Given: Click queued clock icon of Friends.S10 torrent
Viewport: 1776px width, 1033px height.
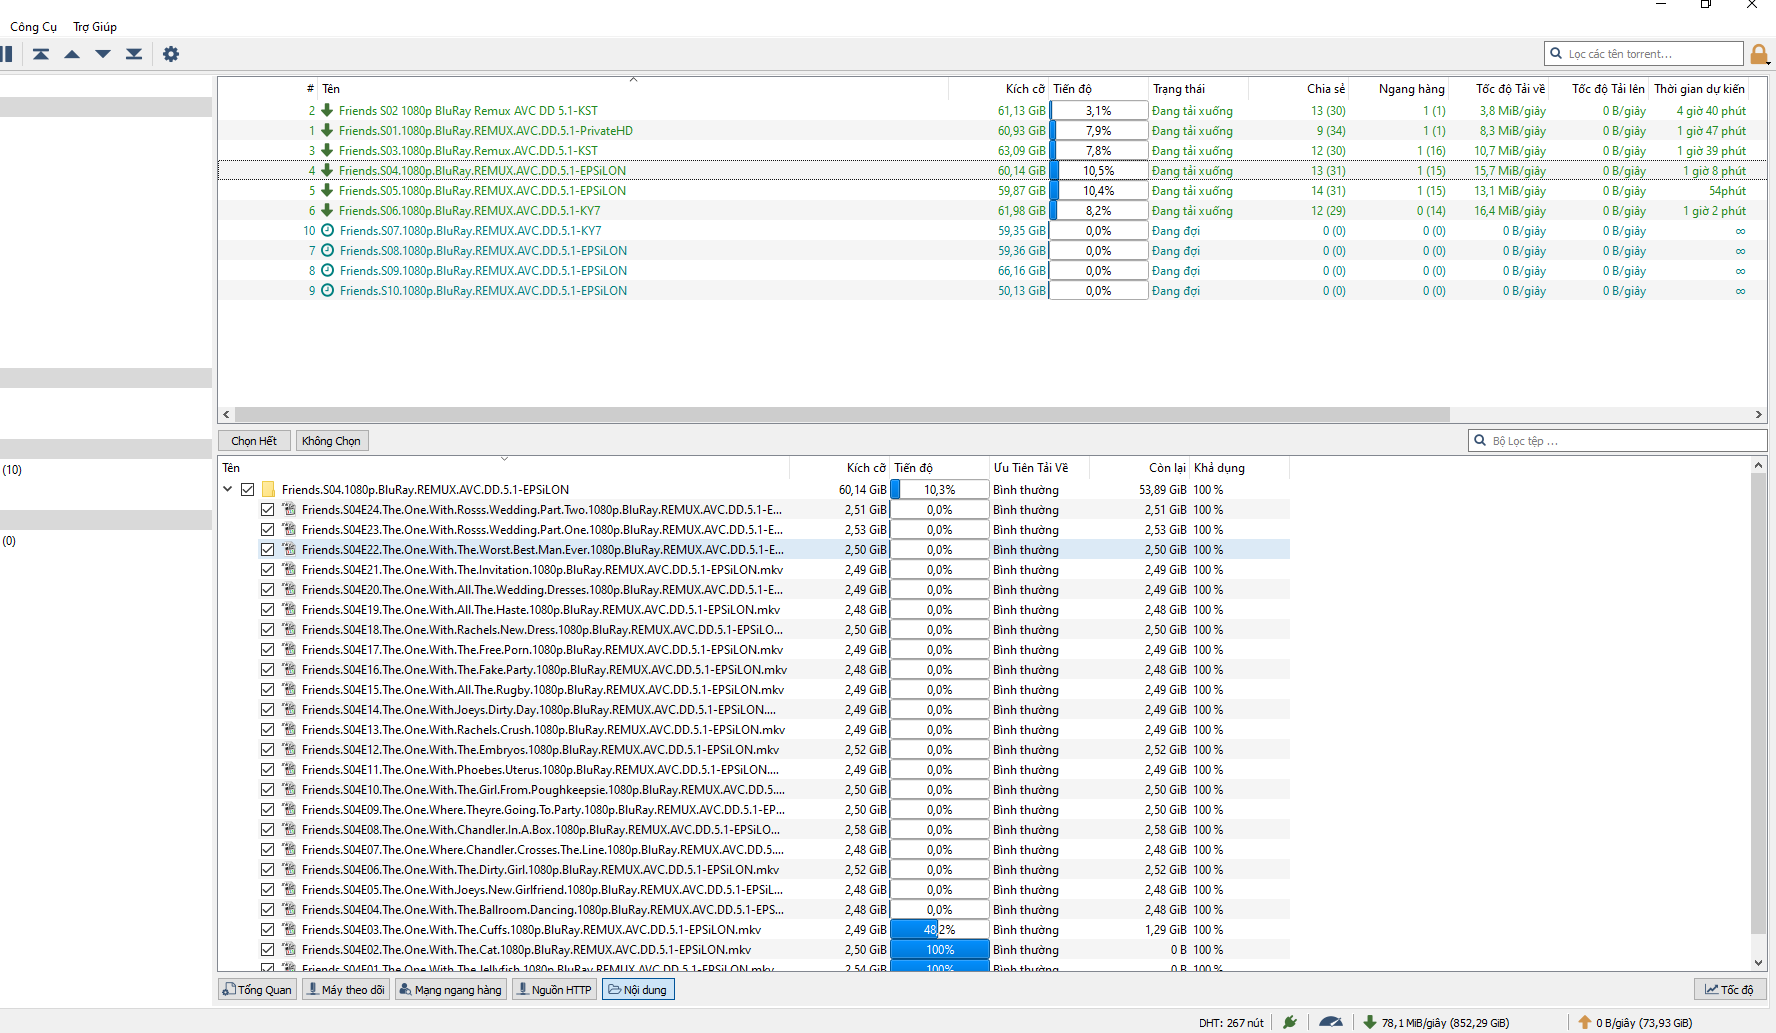Looking at the screenshot, I should tap(327, 290).
